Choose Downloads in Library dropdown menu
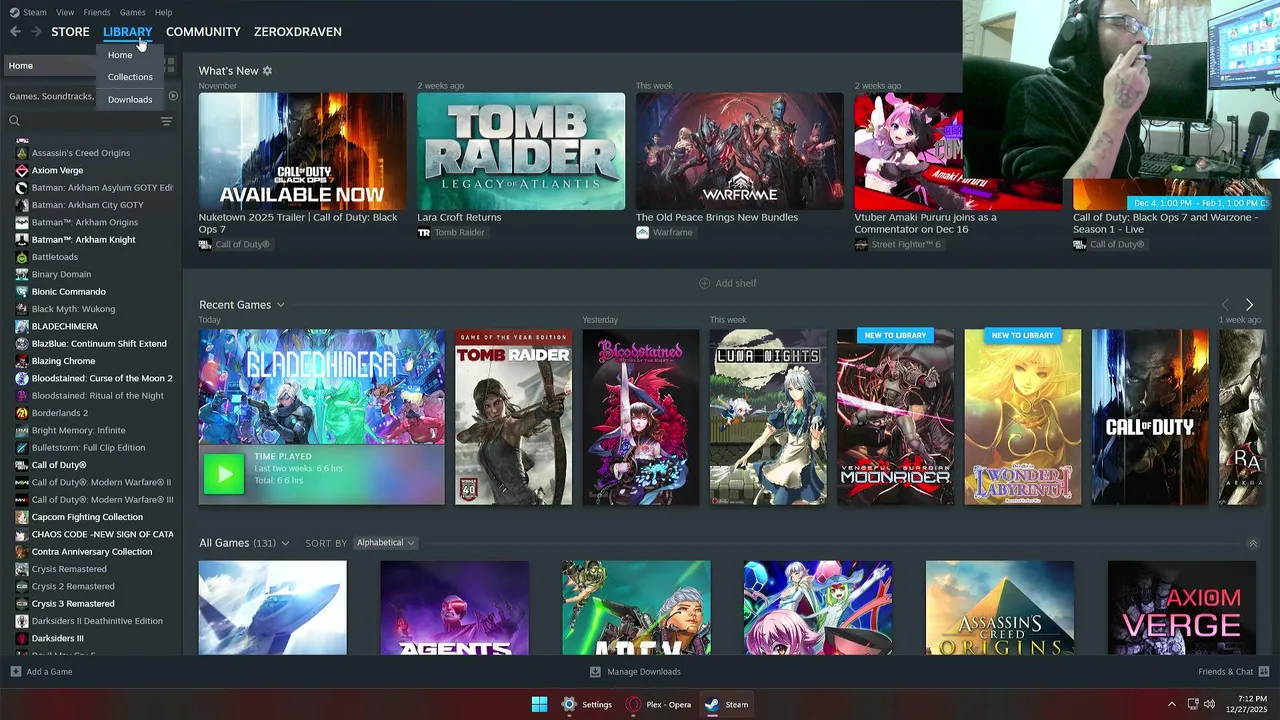Viewport: 1280px width, 720px height. coord(130,99)
